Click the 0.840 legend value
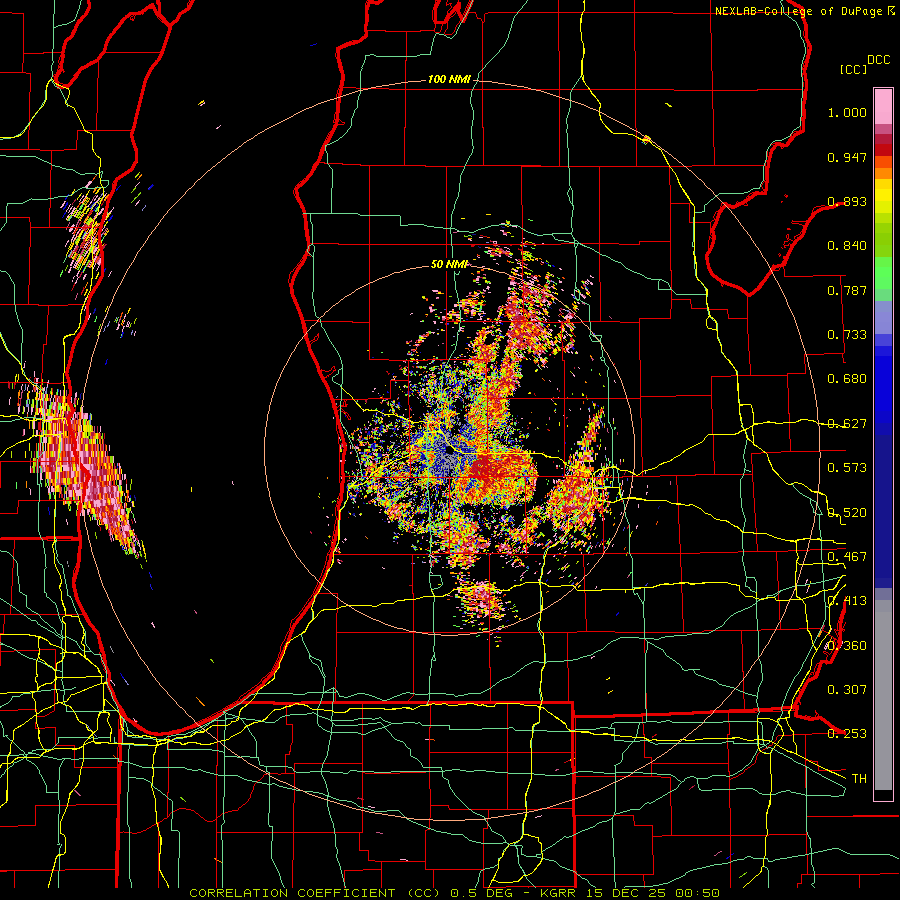 point(847,246)
